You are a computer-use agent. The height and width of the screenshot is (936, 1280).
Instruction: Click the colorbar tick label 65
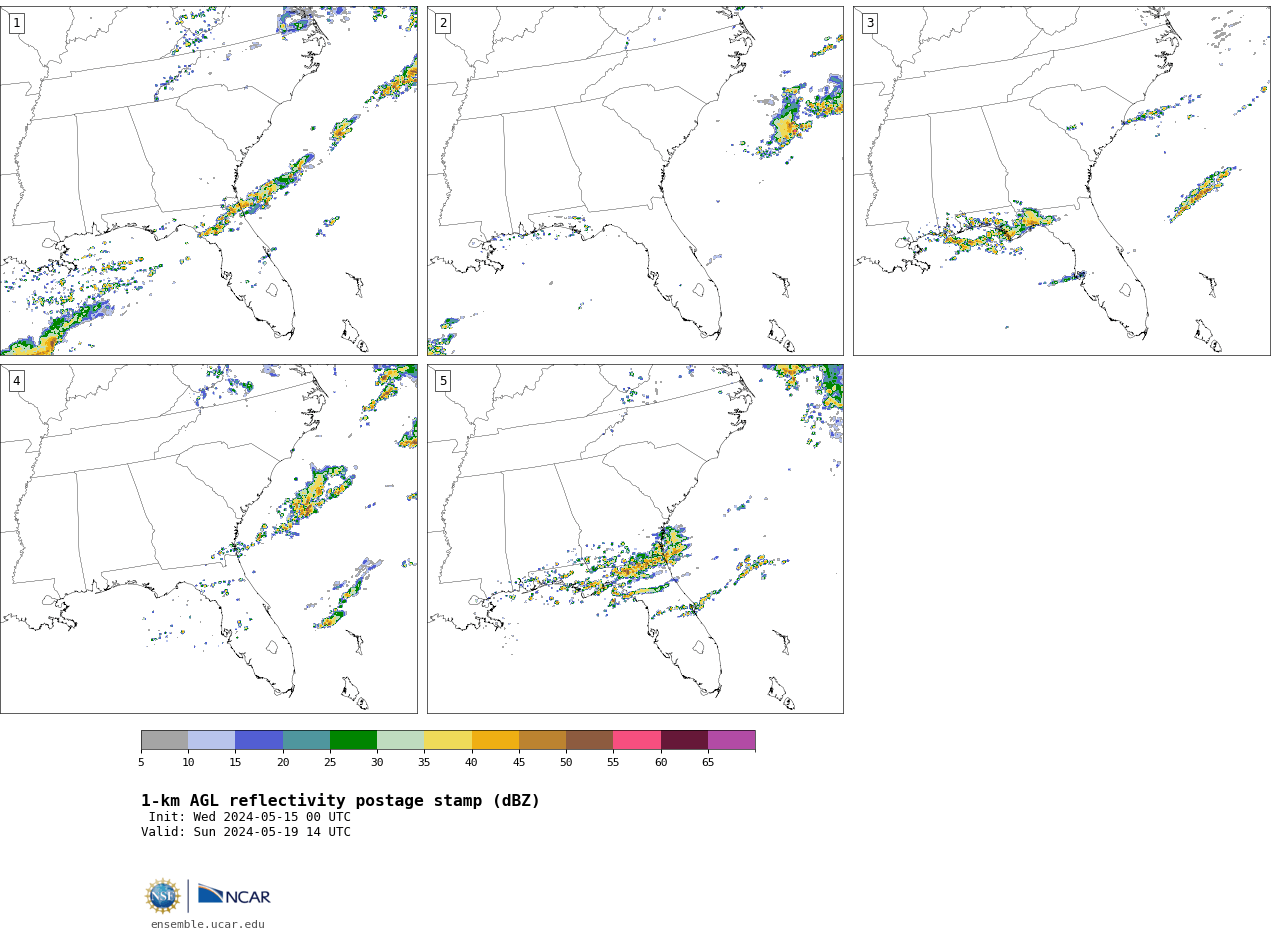[708, 762]
